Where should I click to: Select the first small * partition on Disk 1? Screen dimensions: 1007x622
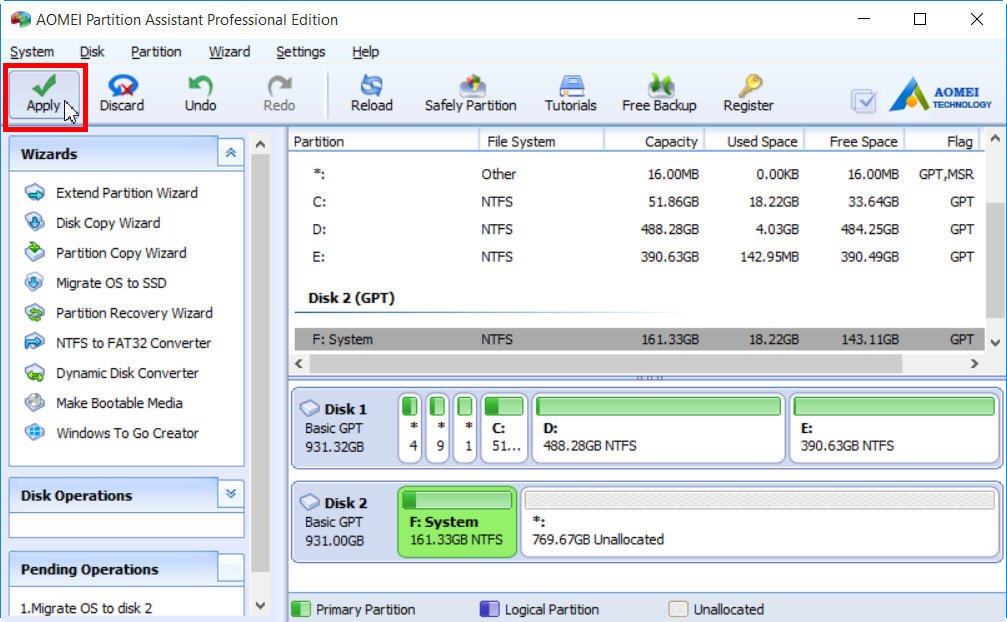(410, 428)
